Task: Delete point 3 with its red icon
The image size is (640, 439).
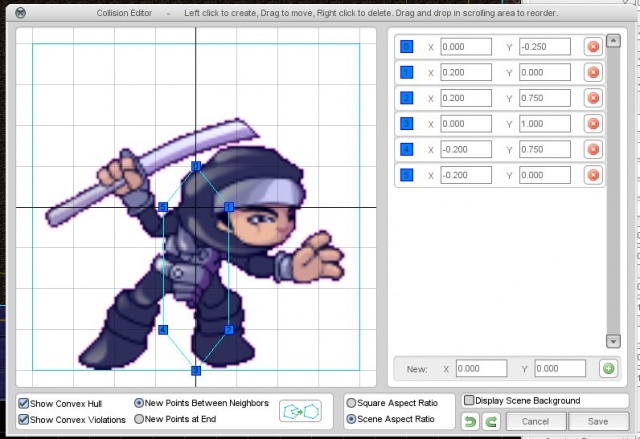Action: pos(593,124)
